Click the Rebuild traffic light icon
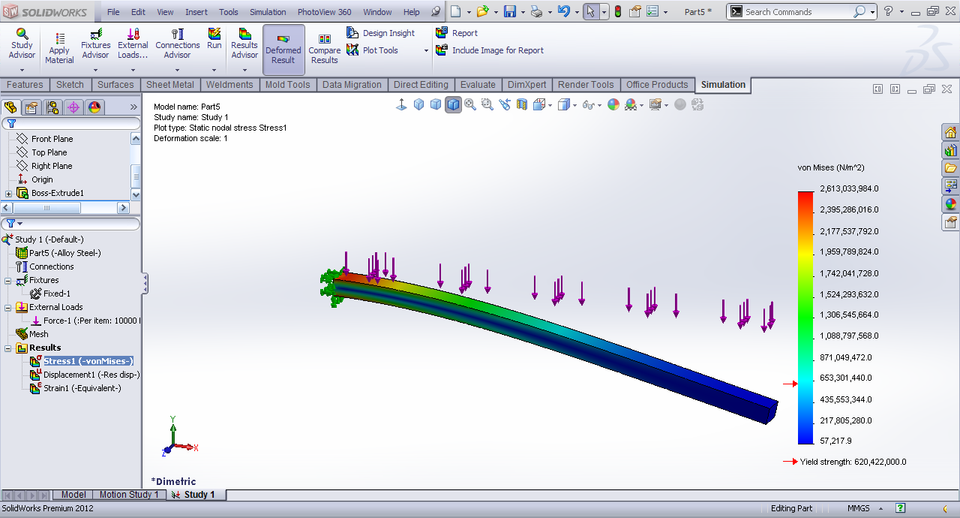 tap(618, 12)
